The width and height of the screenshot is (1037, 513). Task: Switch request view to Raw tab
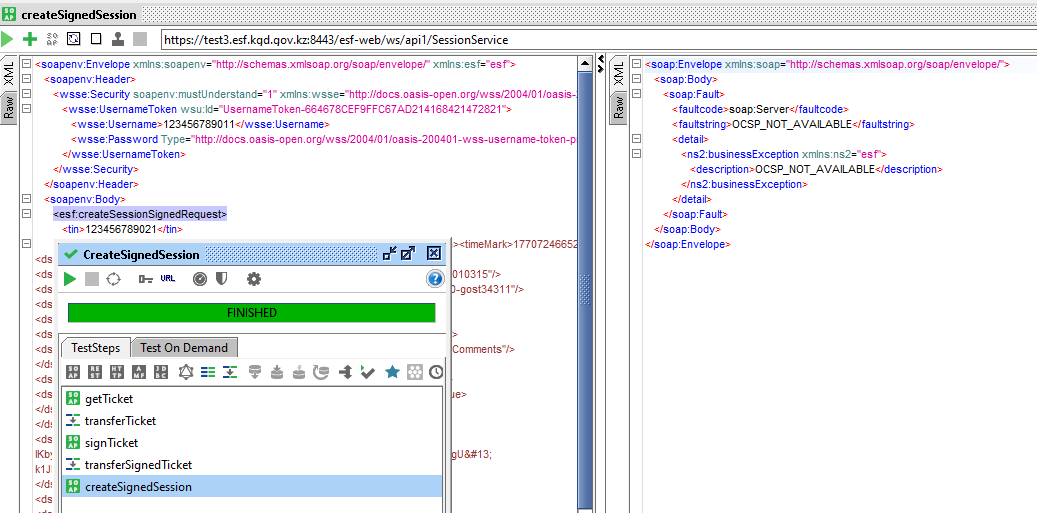tap(8, 108)
